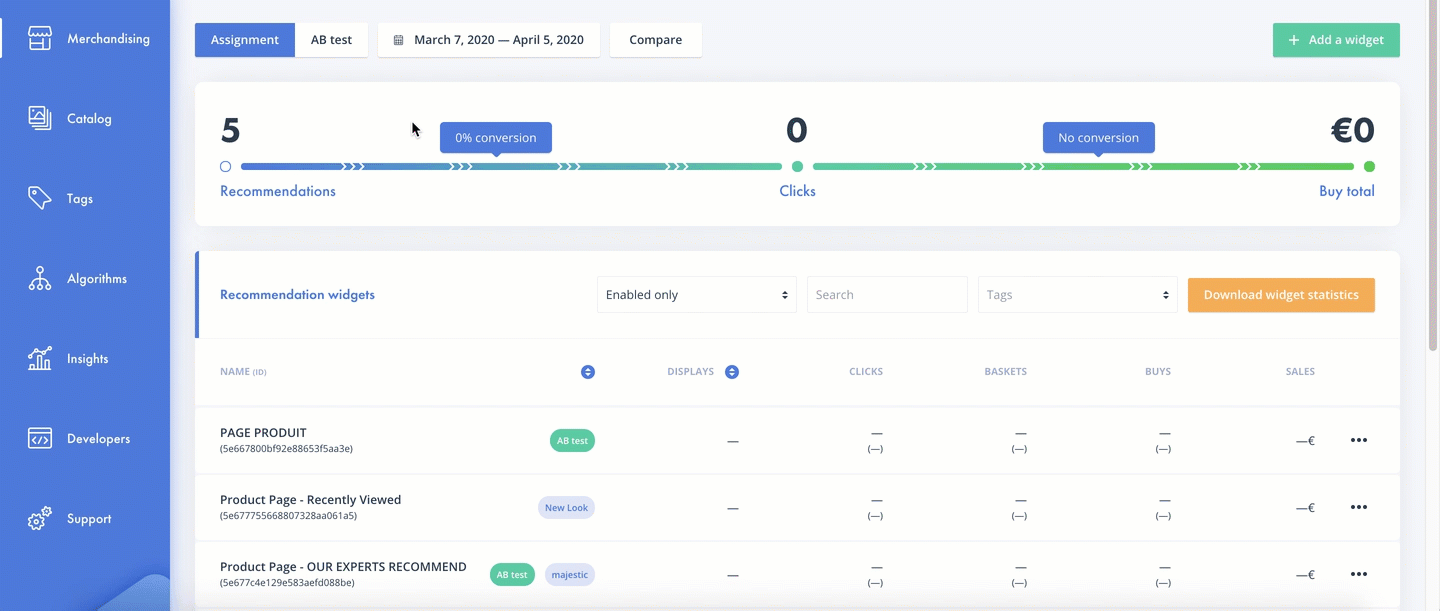1440x611 pixels.
Task: Switch to the AB test tab
Action: tap(331, 40)
